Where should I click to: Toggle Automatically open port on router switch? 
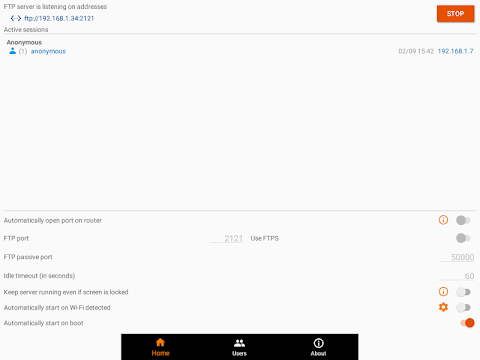[x=463, y=220]
